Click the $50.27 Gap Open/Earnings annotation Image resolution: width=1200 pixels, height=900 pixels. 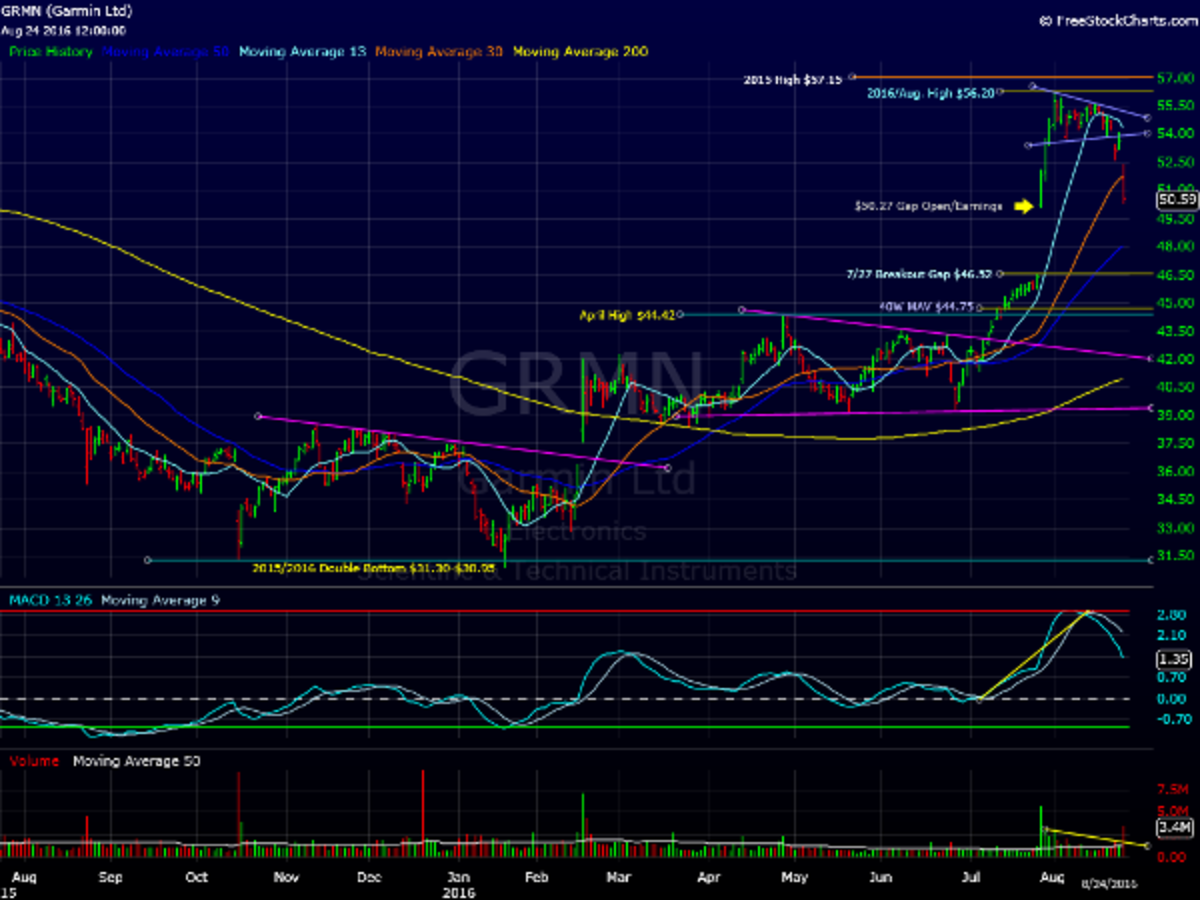coord(928,206)
